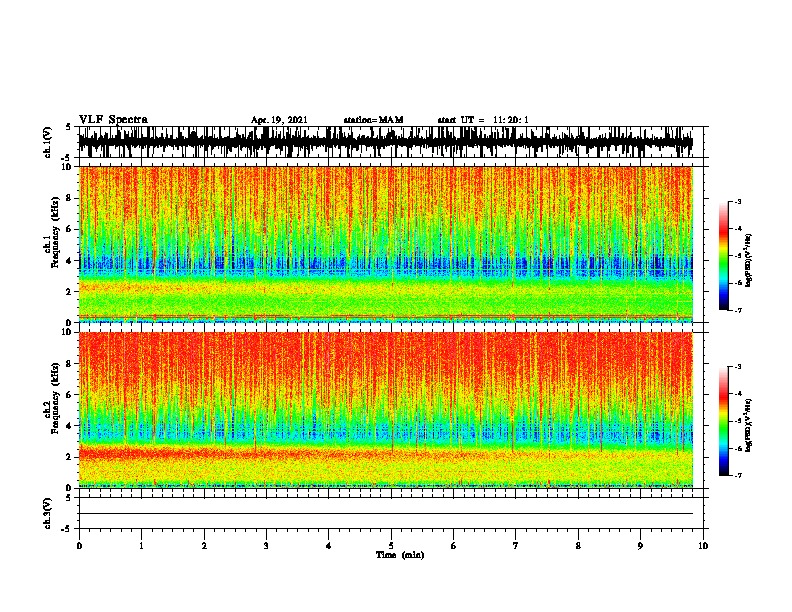
Task: Click the time axis tick label '1'
Action: click(141, 546)
